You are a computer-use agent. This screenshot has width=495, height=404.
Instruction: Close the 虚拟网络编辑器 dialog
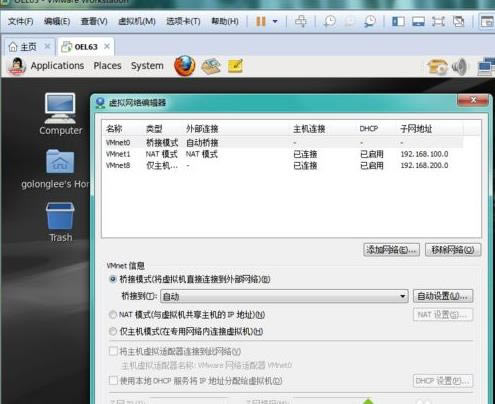(473, 100)
